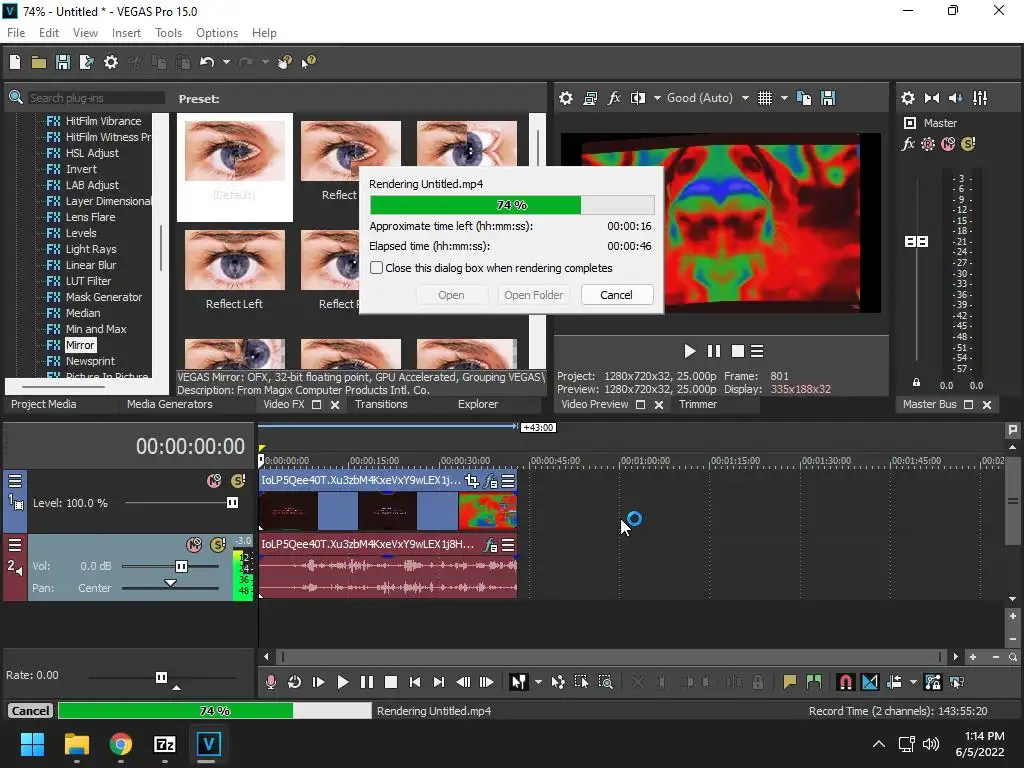1024x768 pixels.
Task: Open Event FX on the video clip
Action: point(490,482)
